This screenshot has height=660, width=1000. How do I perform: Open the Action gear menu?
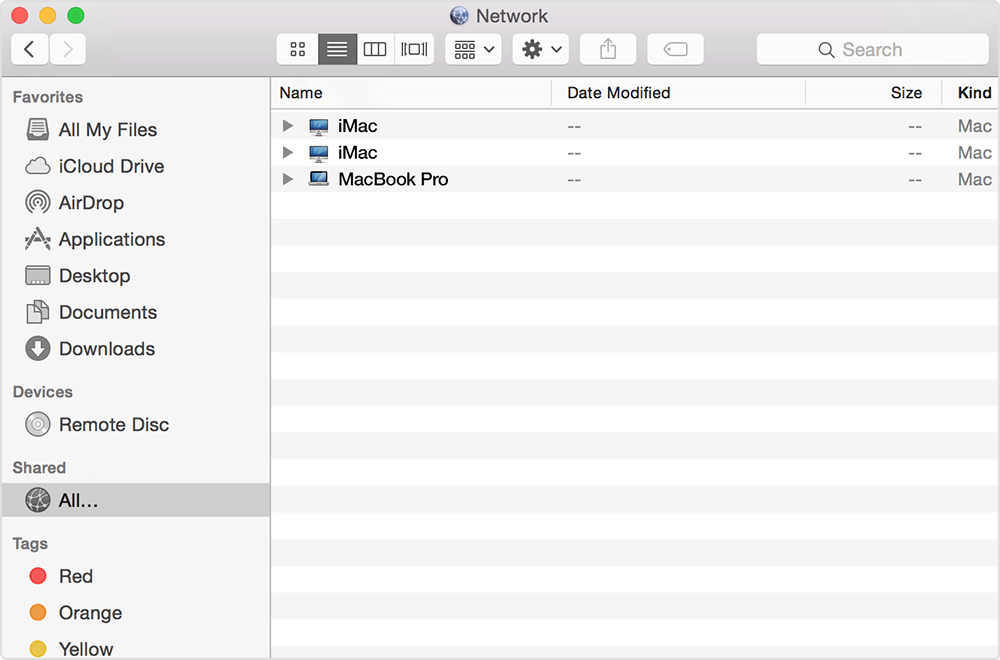click(541, 49)
